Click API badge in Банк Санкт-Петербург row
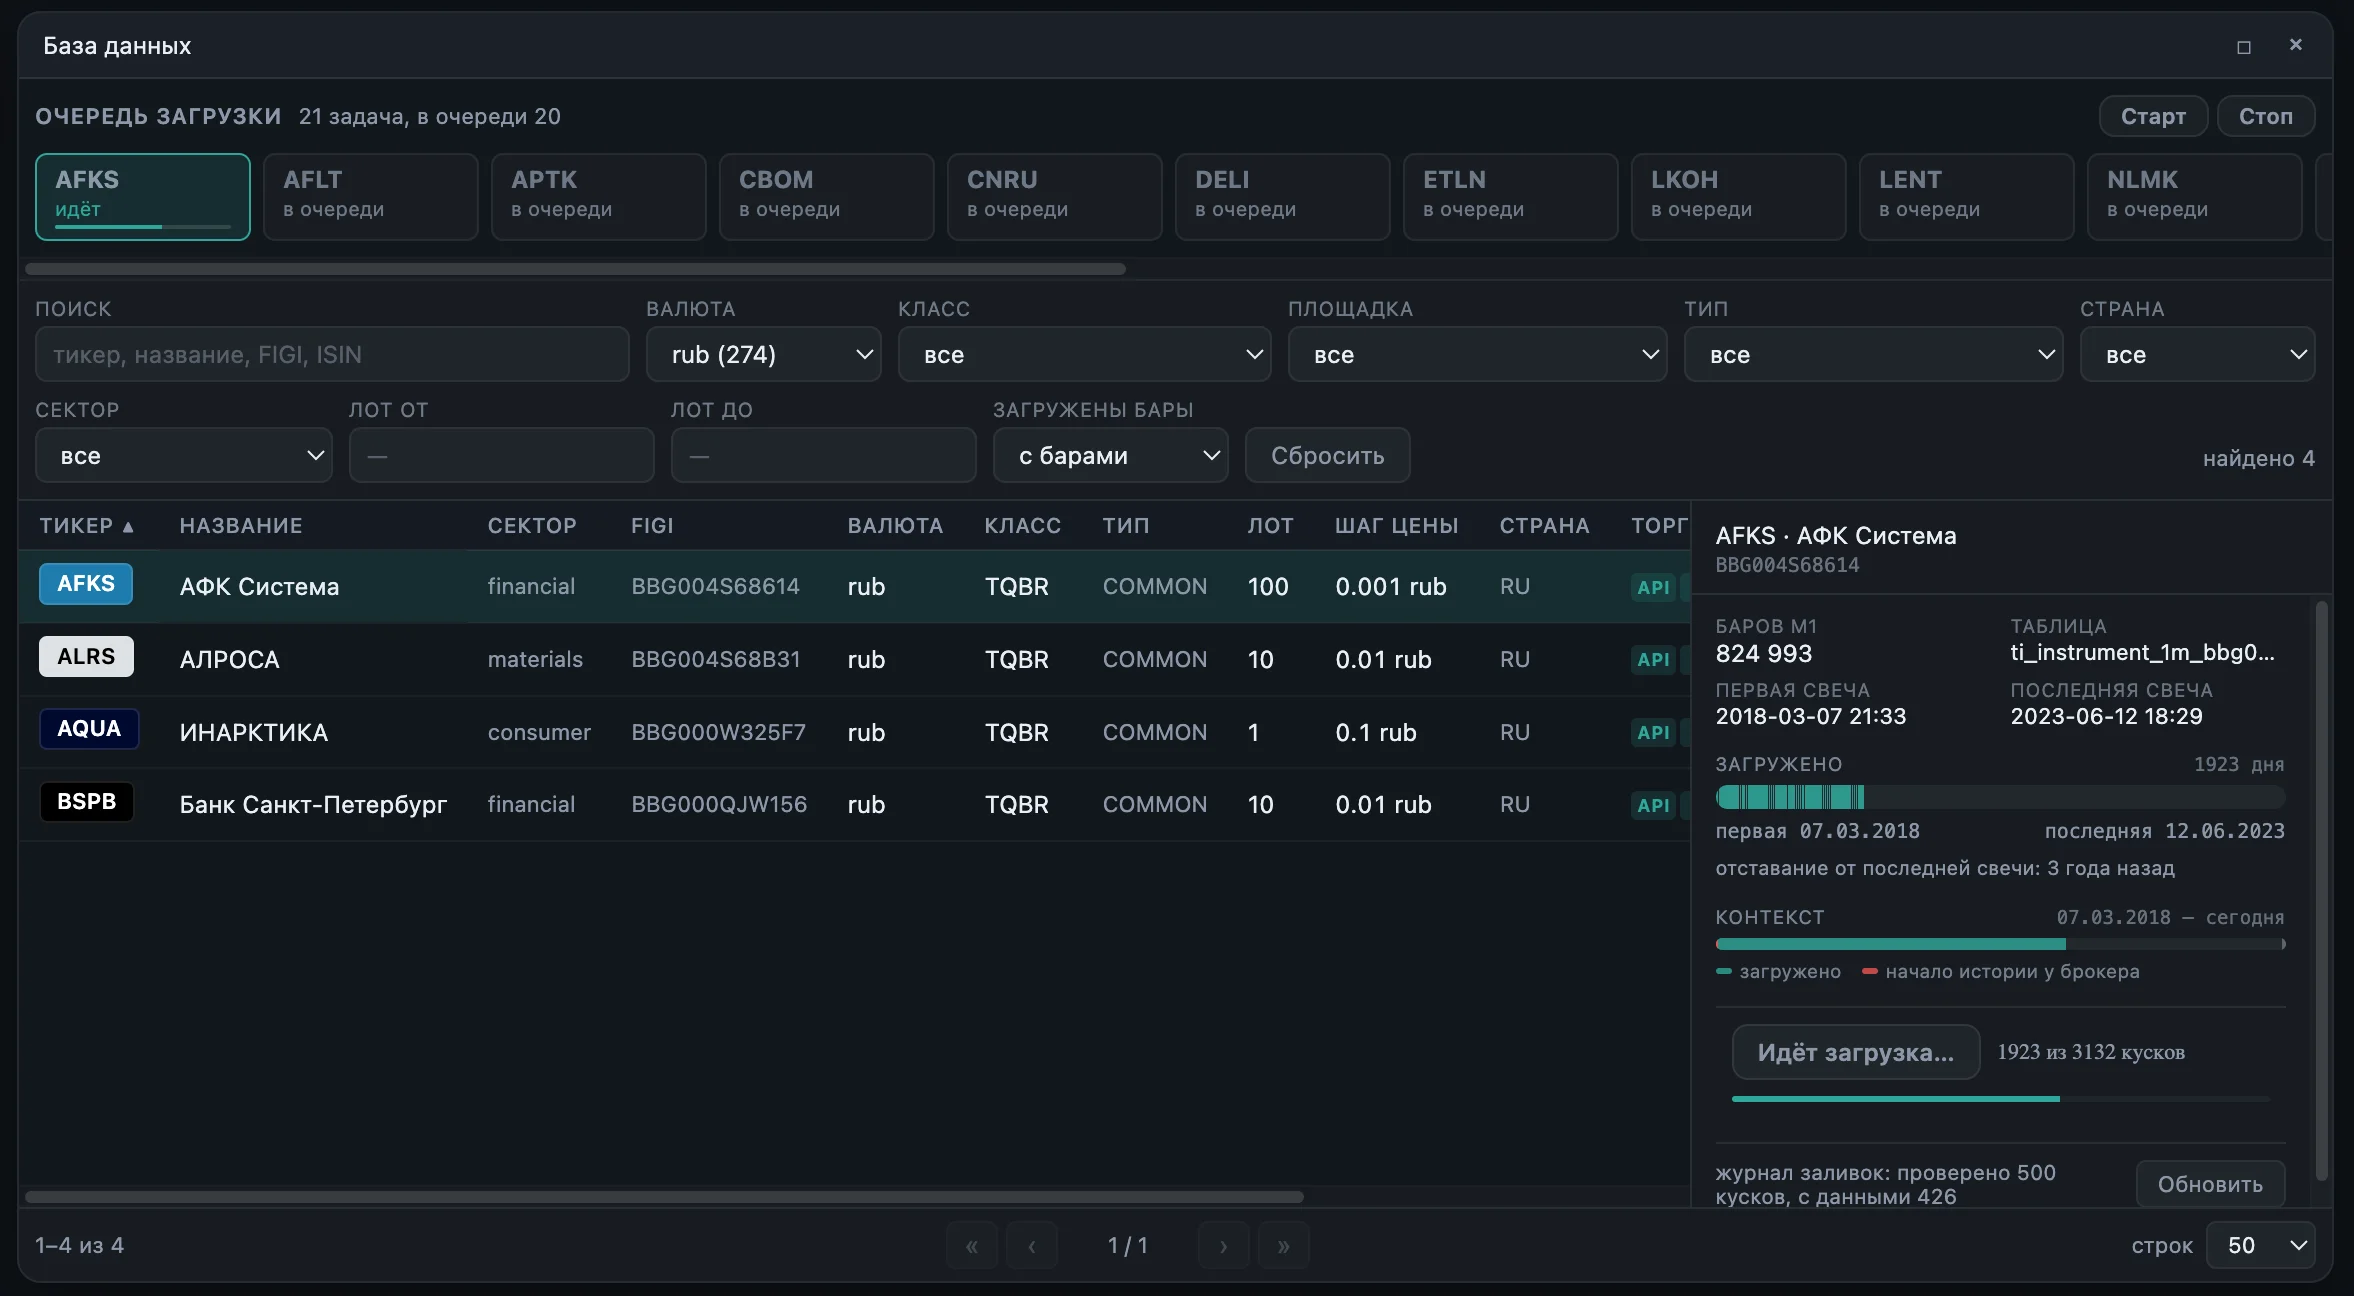The image size is (2354, 1296). tap(1653, 805)
